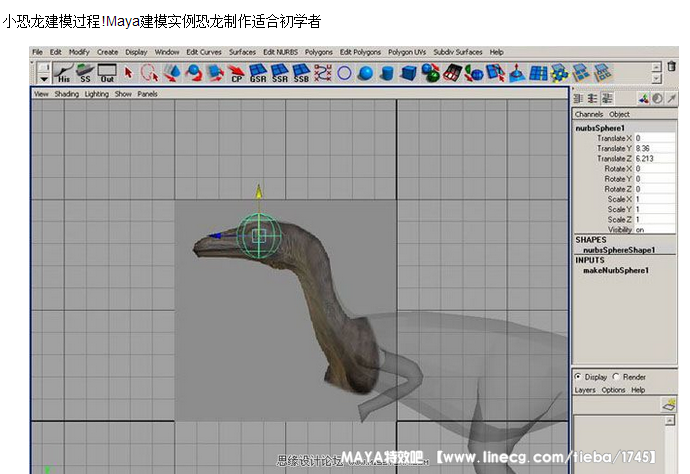Open the Edit Curves menu
The image size is (690, 474).
point(204,52)
